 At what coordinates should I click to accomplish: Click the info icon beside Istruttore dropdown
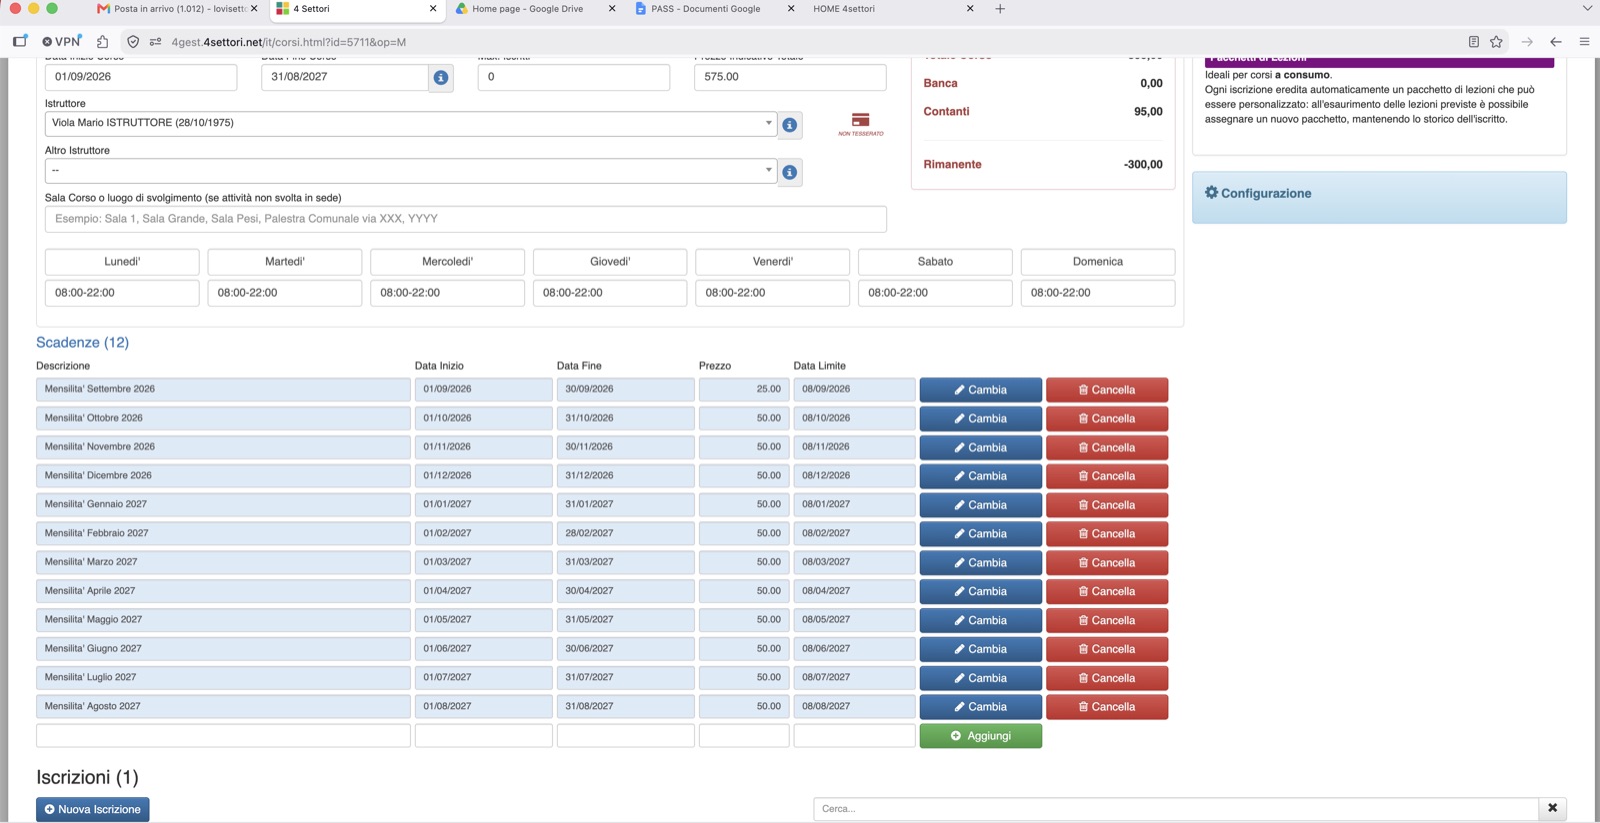pyautogui.click(x=790, y=125)
